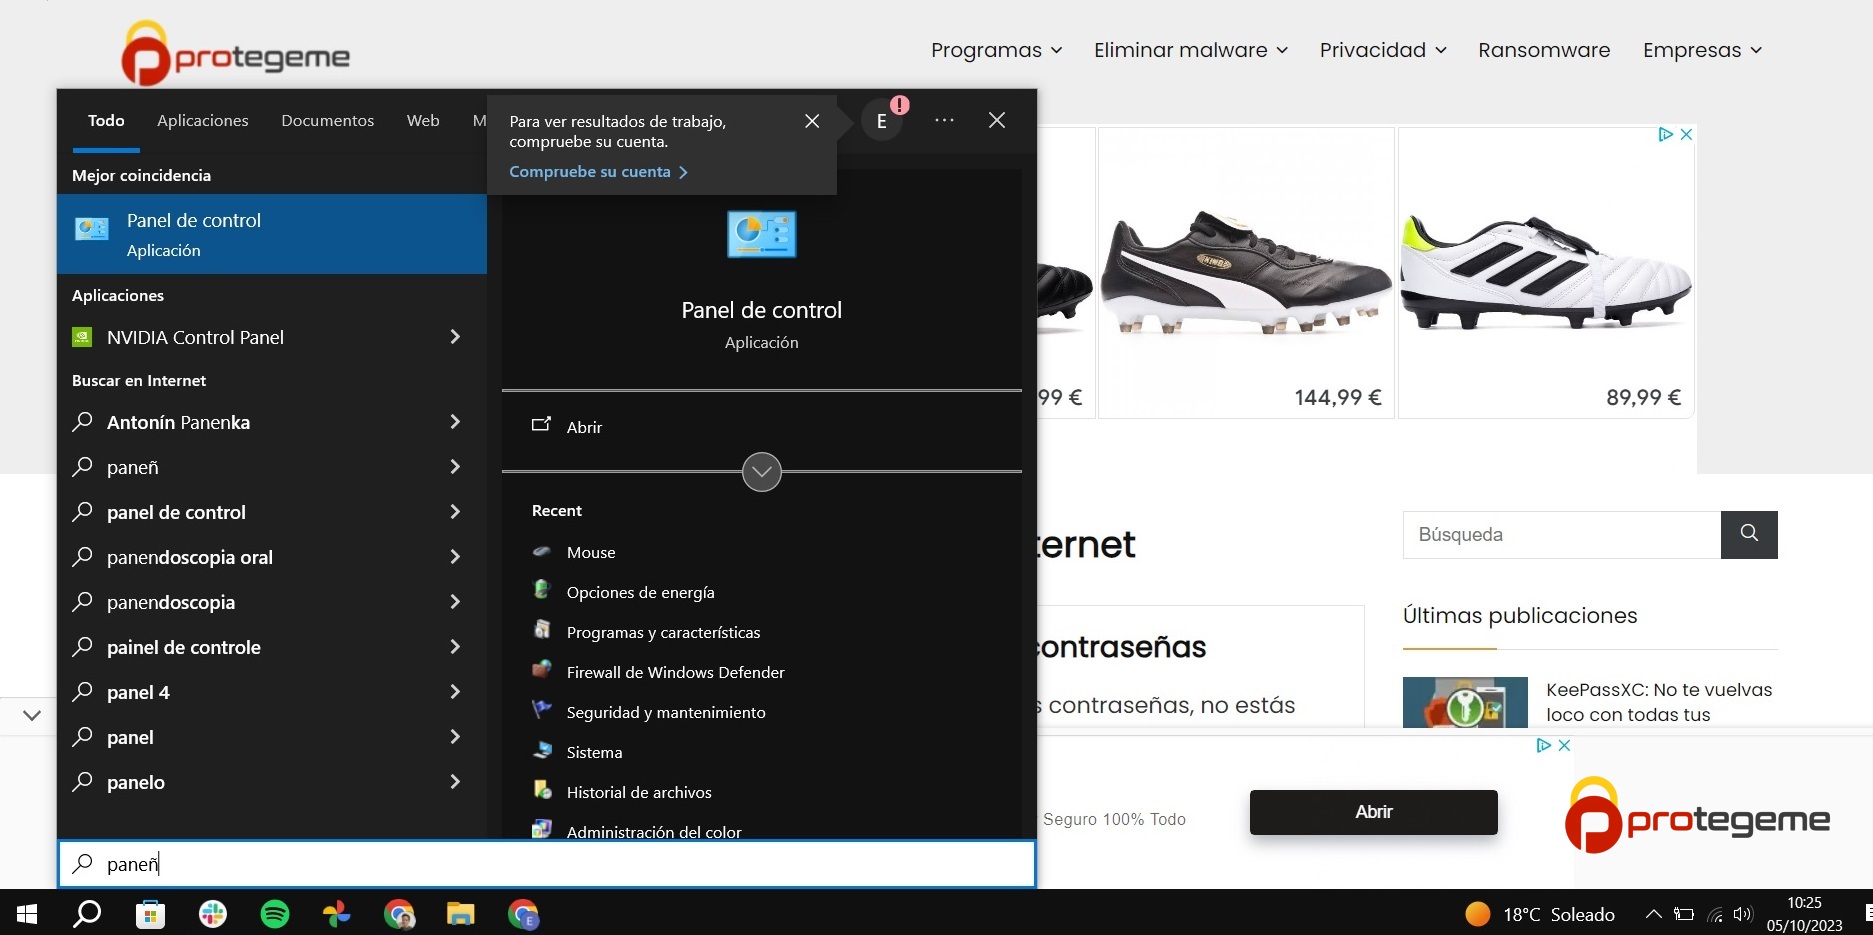
Task: Click the protegeme logo at page top
Action: [236, 53]
